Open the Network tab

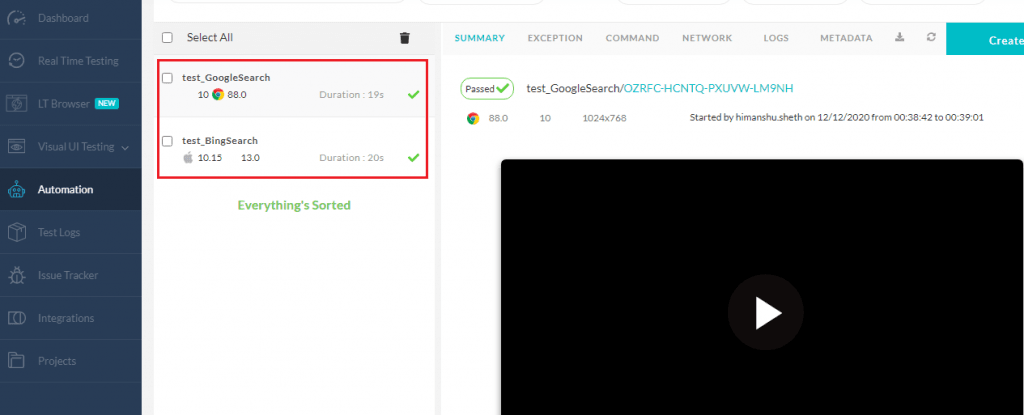[x=706, y=38]
